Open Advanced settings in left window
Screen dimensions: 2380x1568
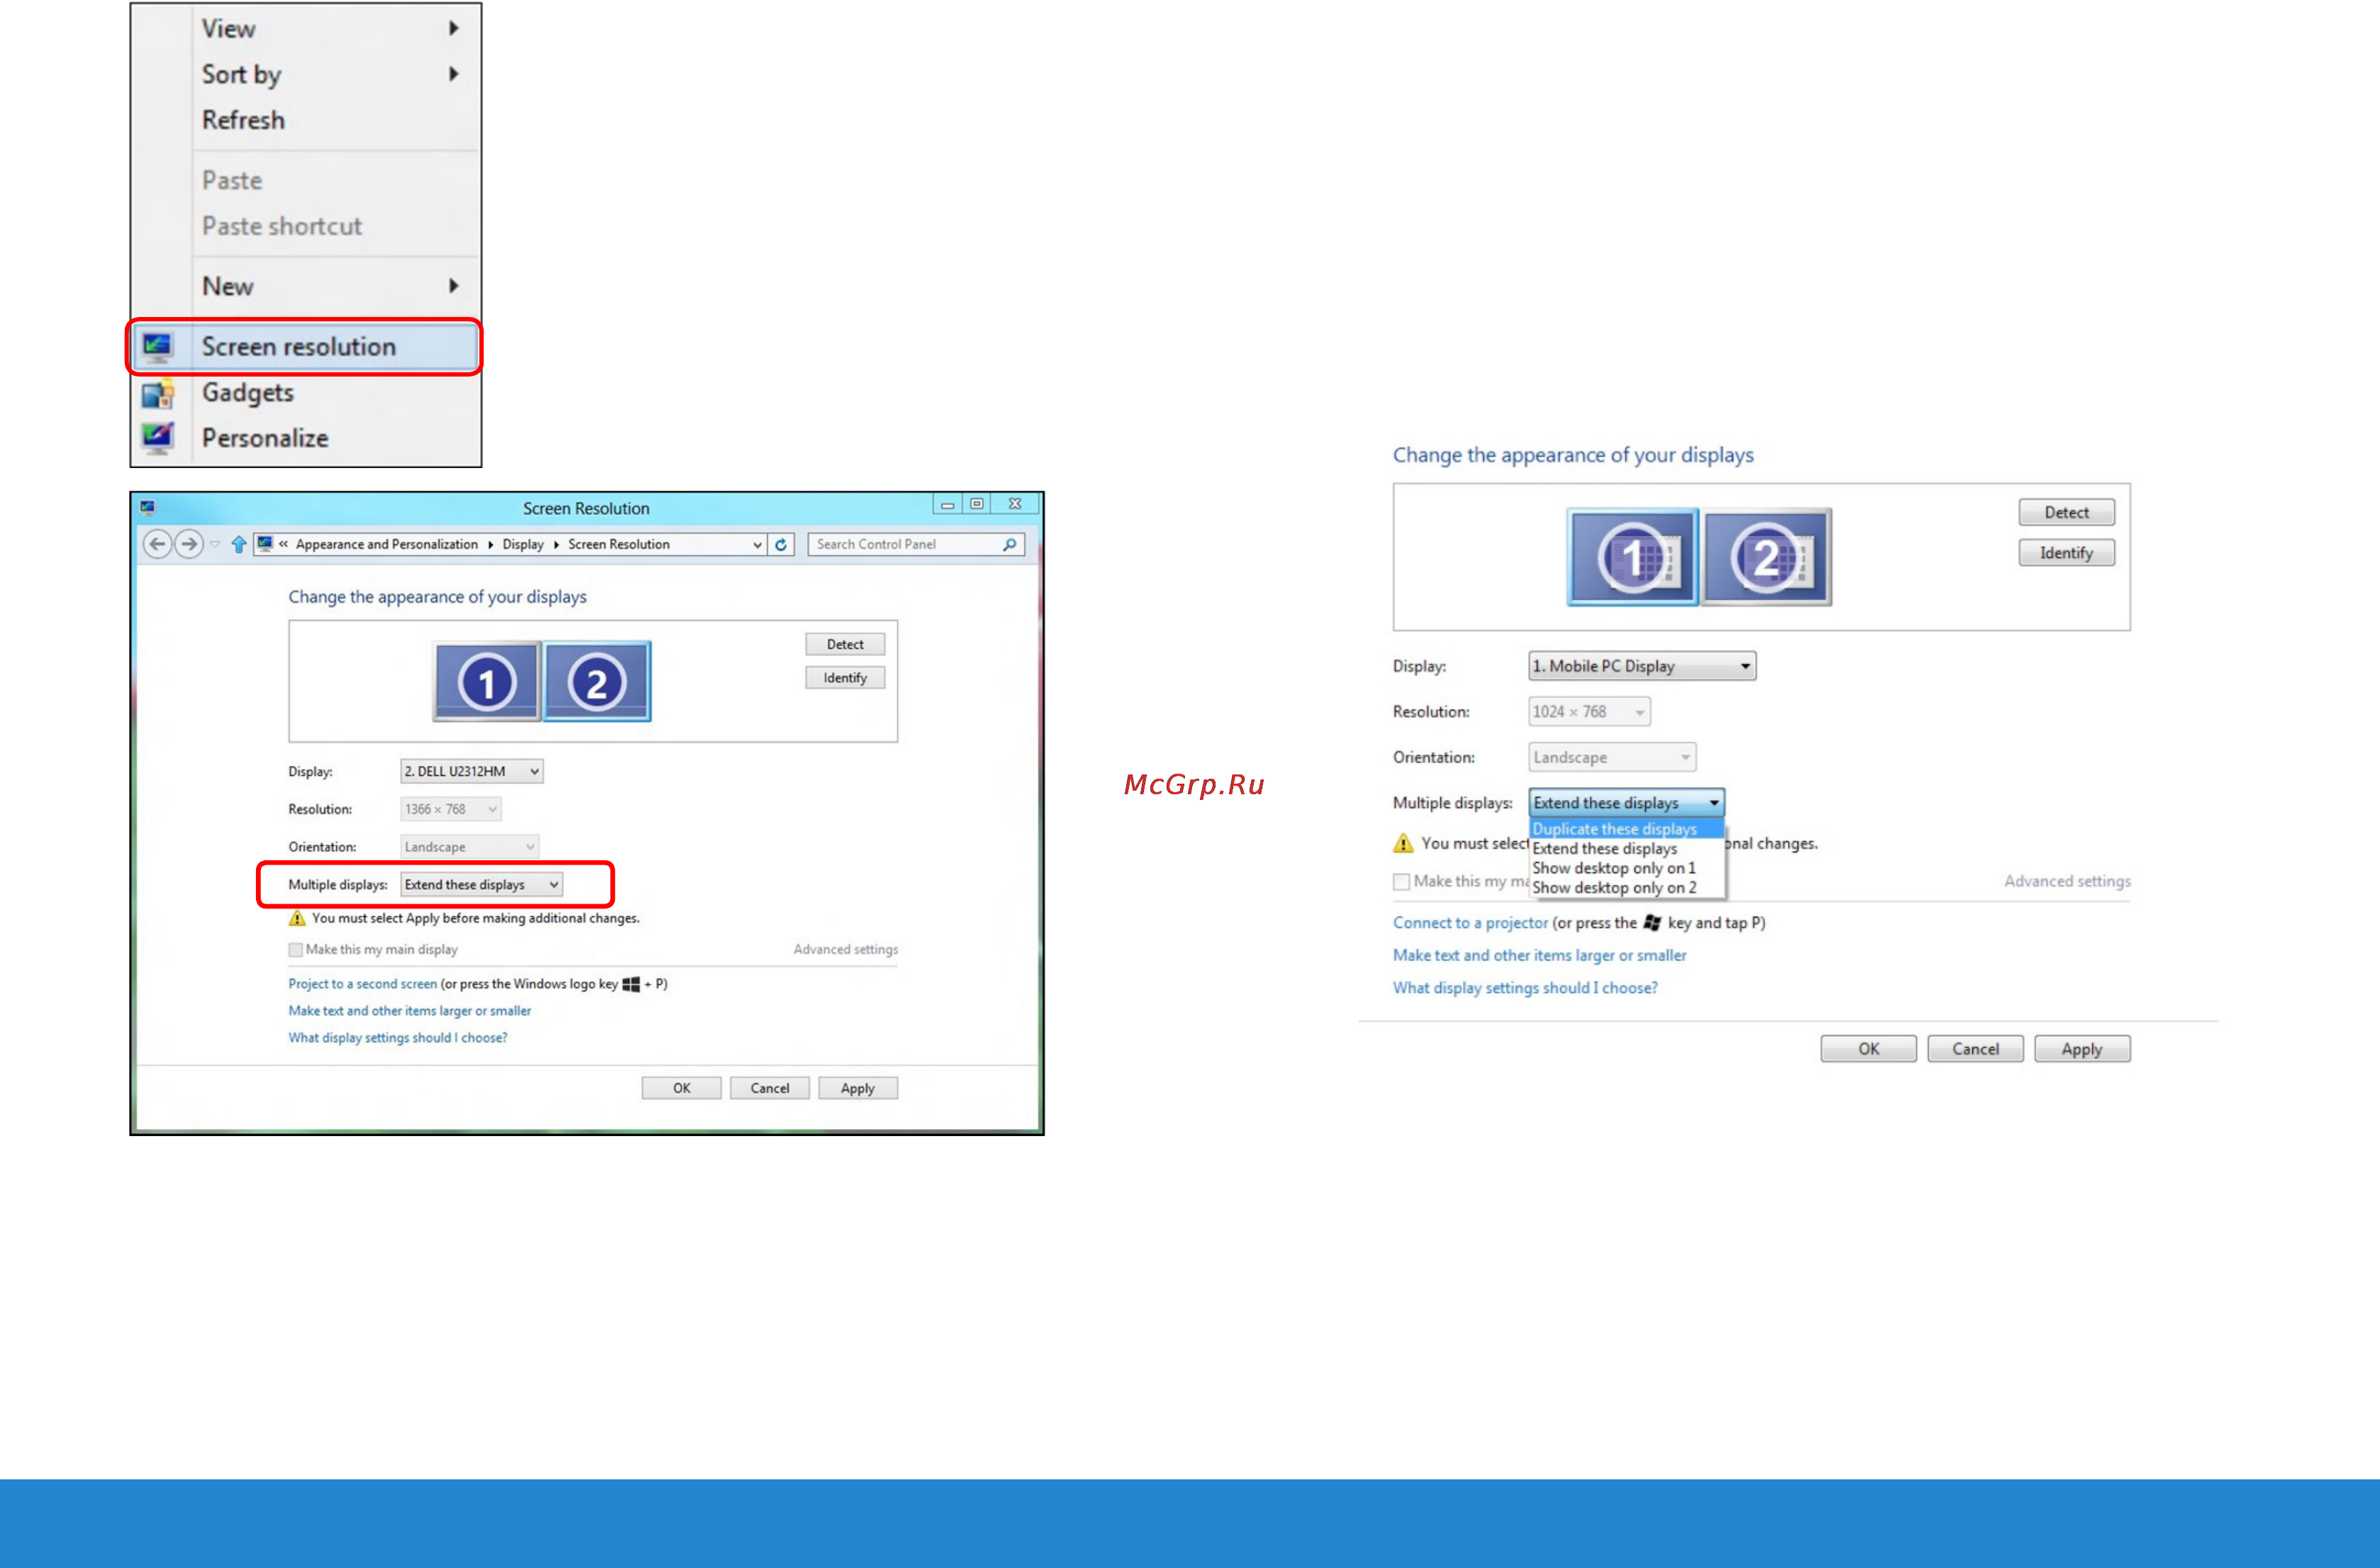tap(845, 949)
